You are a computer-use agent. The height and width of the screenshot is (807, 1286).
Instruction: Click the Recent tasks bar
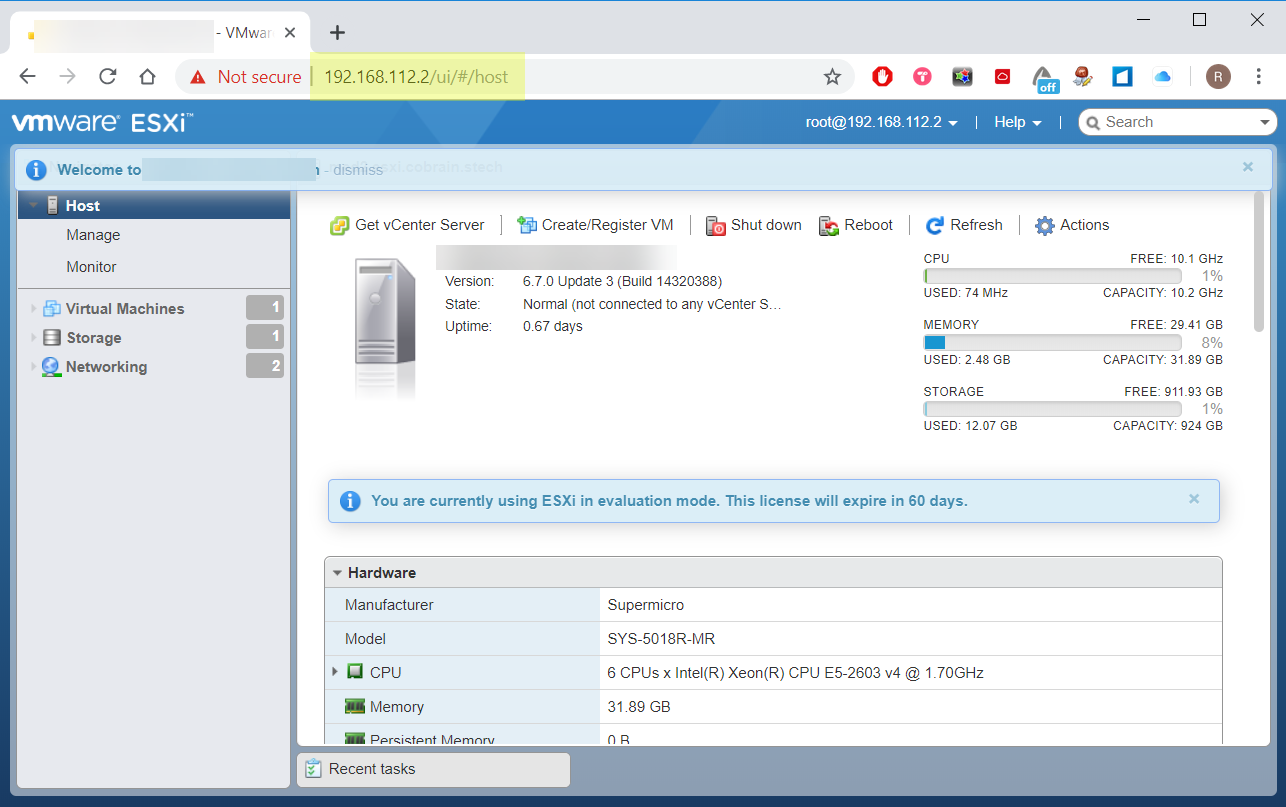click(x=433, y=769)
